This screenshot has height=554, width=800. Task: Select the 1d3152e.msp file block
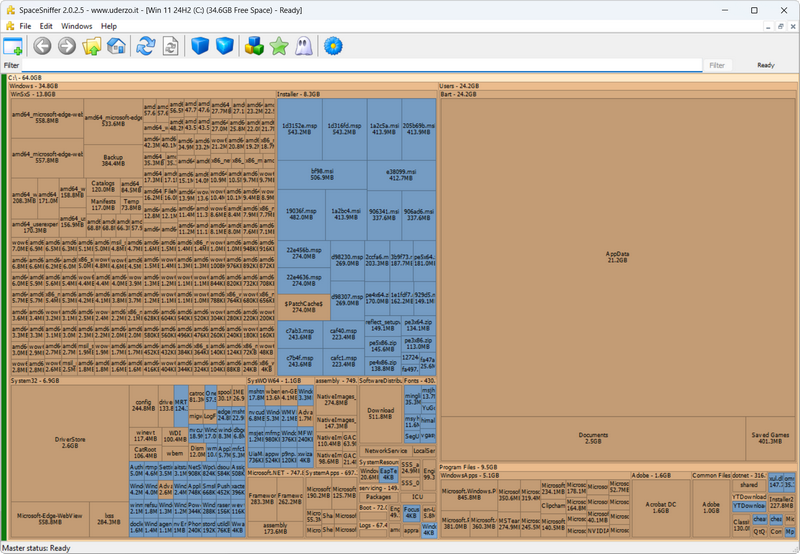pos(299,129)
